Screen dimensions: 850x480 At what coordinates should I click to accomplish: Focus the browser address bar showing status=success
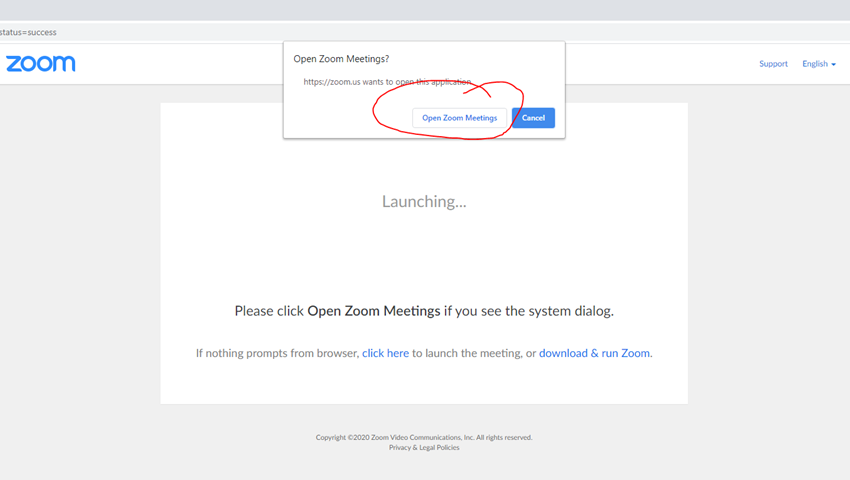(x=200, y=32)
